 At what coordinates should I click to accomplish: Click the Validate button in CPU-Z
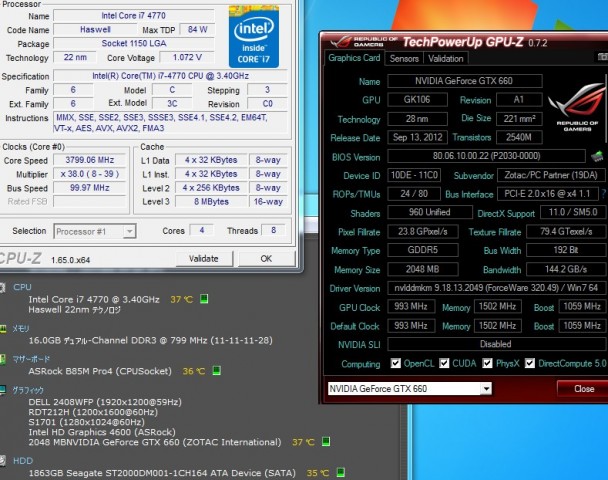coord(204,259)
